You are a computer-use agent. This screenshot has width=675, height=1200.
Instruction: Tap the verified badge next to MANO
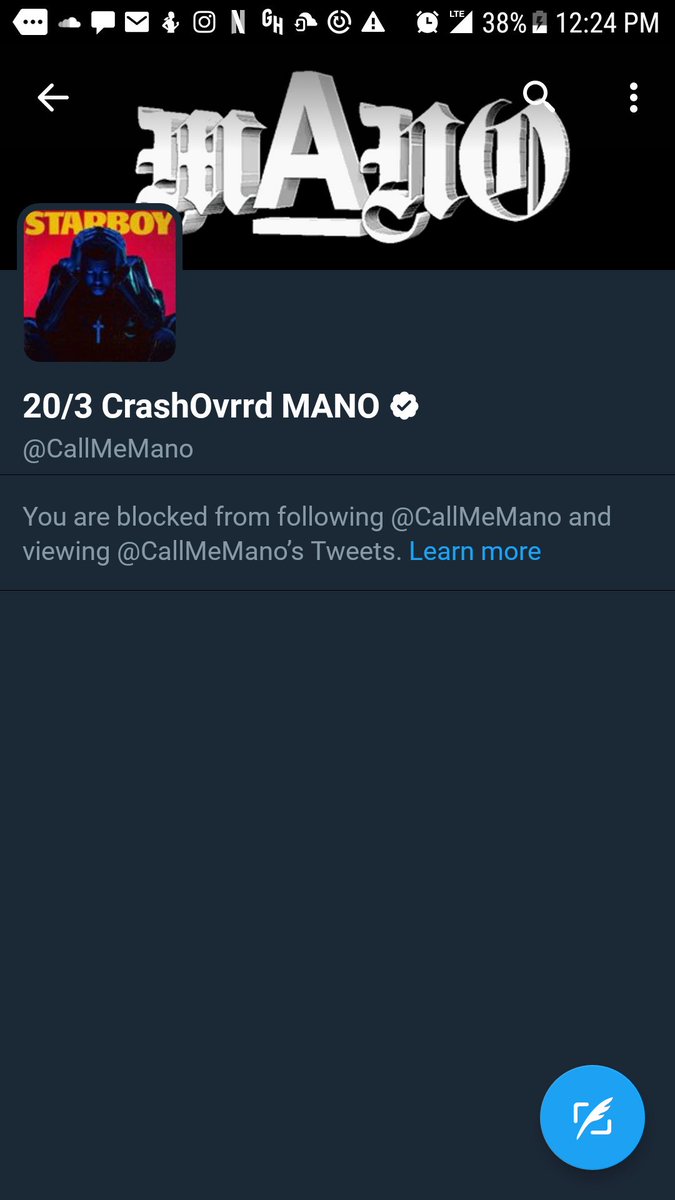[x=404, y=406]
